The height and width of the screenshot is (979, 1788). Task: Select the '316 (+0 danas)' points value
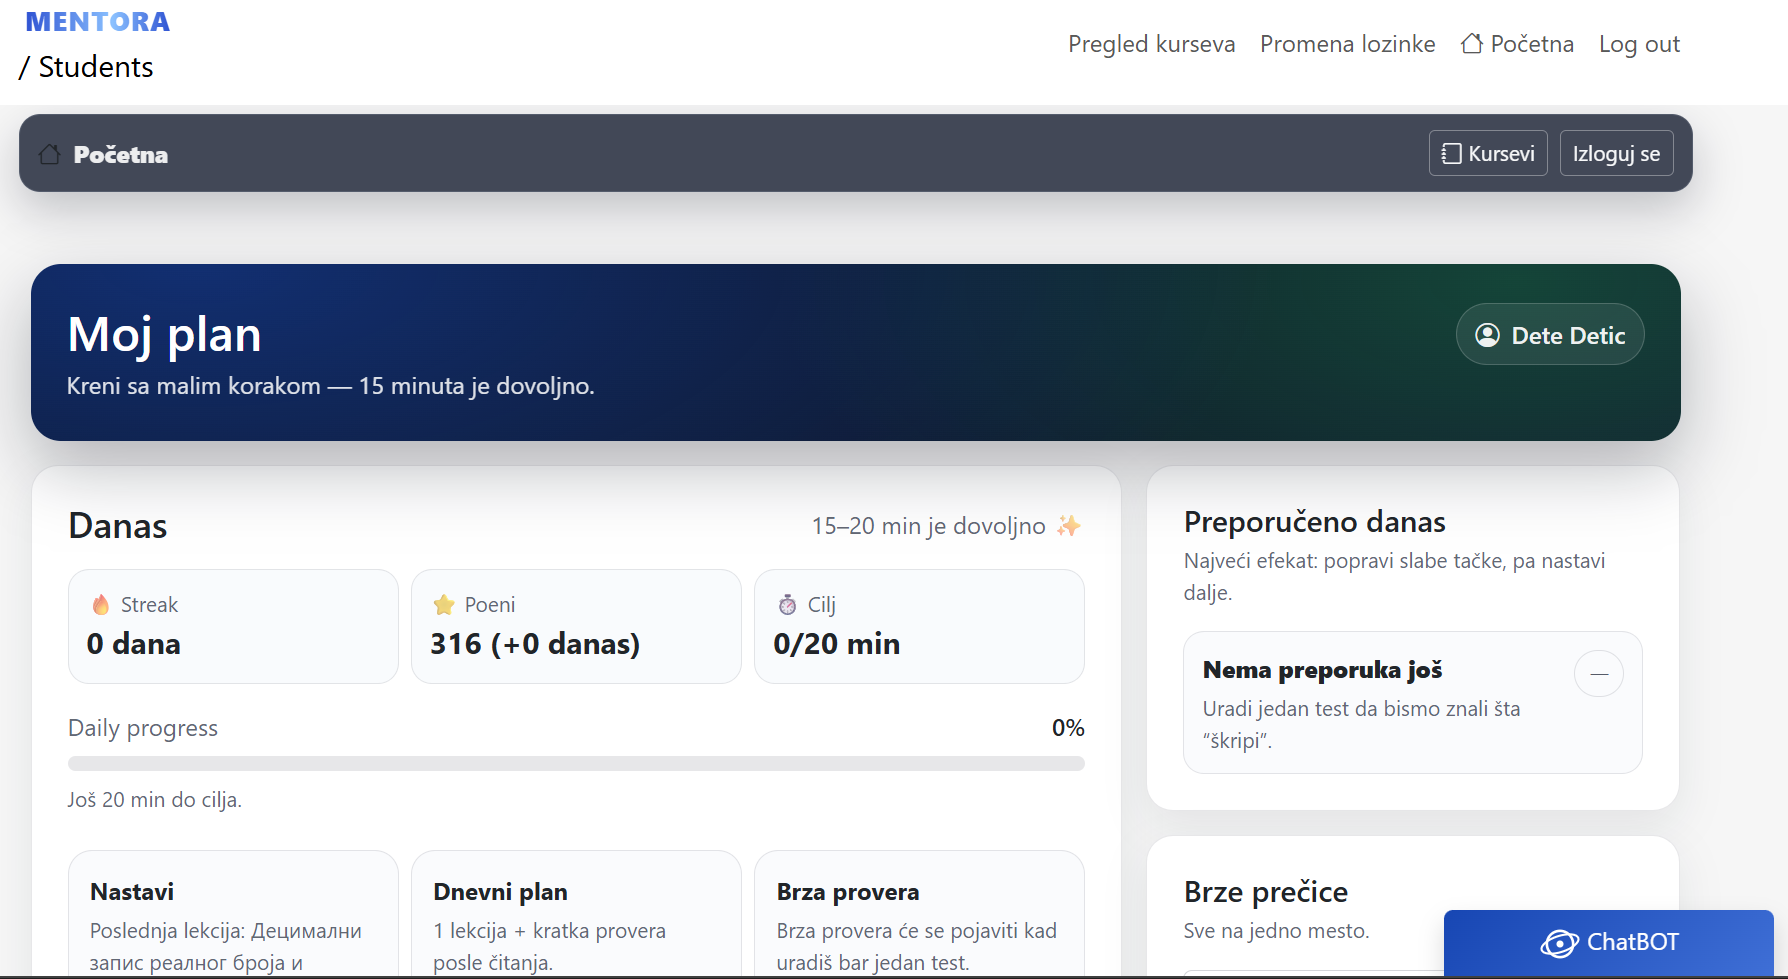pos(535,644)
